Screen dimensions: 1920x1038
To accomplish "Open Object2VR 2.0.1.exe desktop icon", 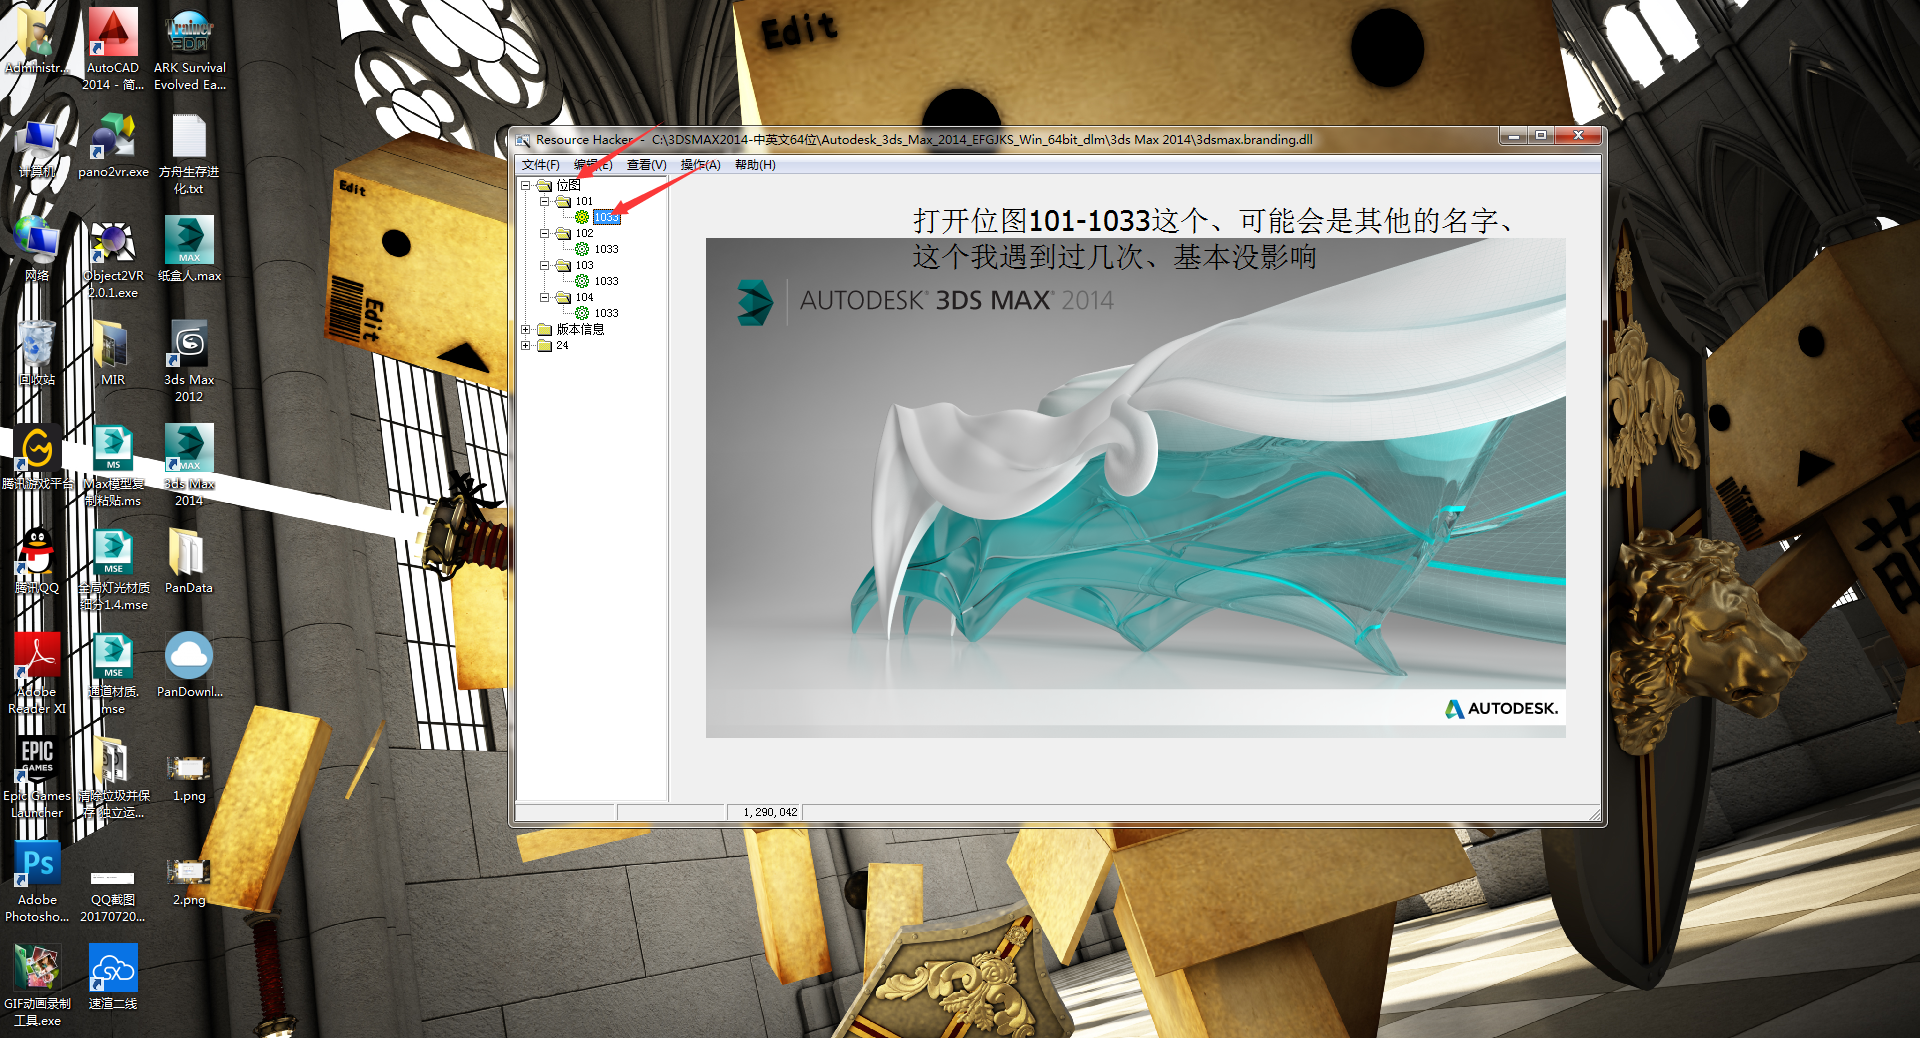I will [x=113, y=259].
